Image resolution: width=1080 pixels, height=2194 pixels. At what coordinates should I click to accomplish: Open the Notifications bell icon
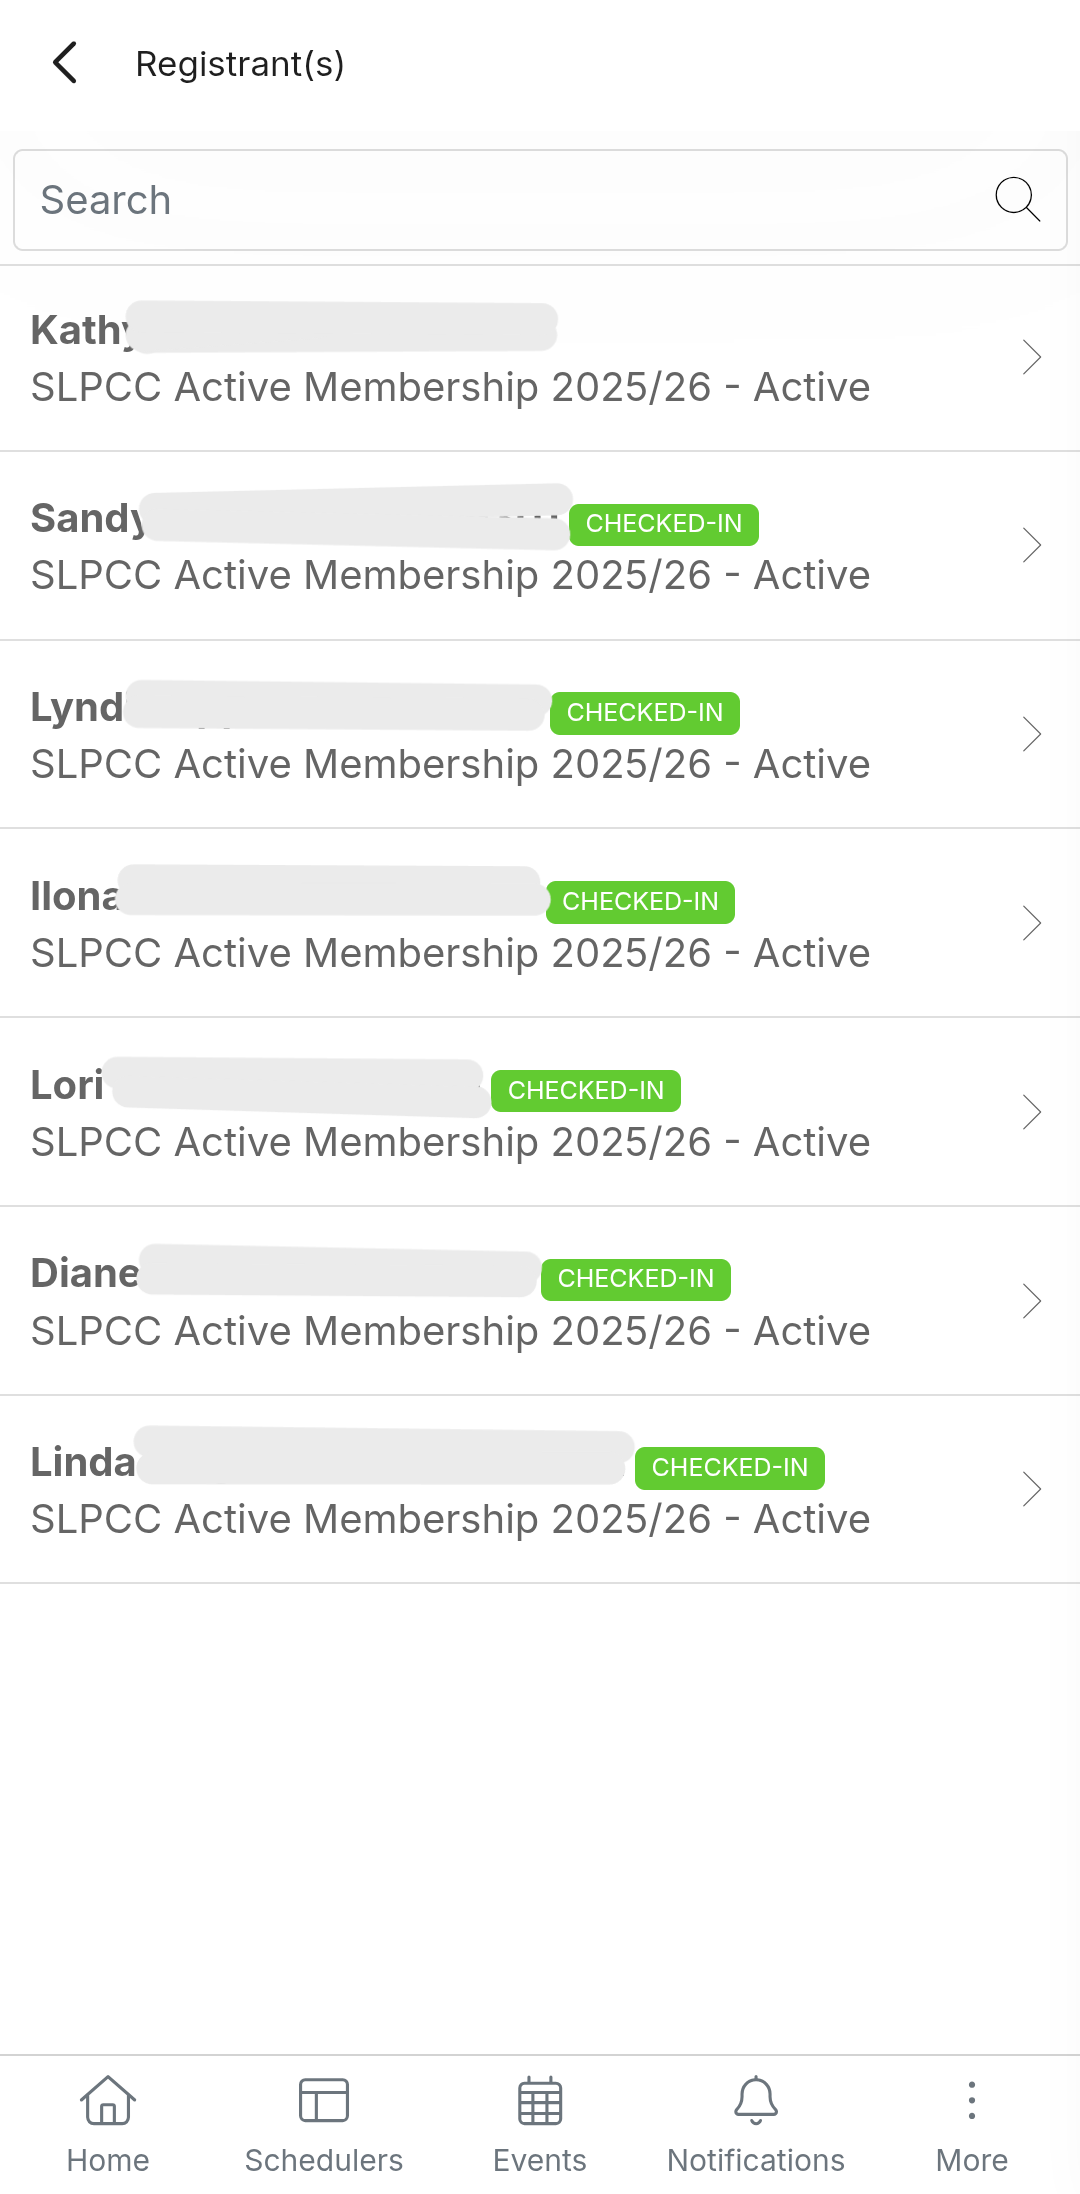pyautogui.click(x=756, y=2100)
